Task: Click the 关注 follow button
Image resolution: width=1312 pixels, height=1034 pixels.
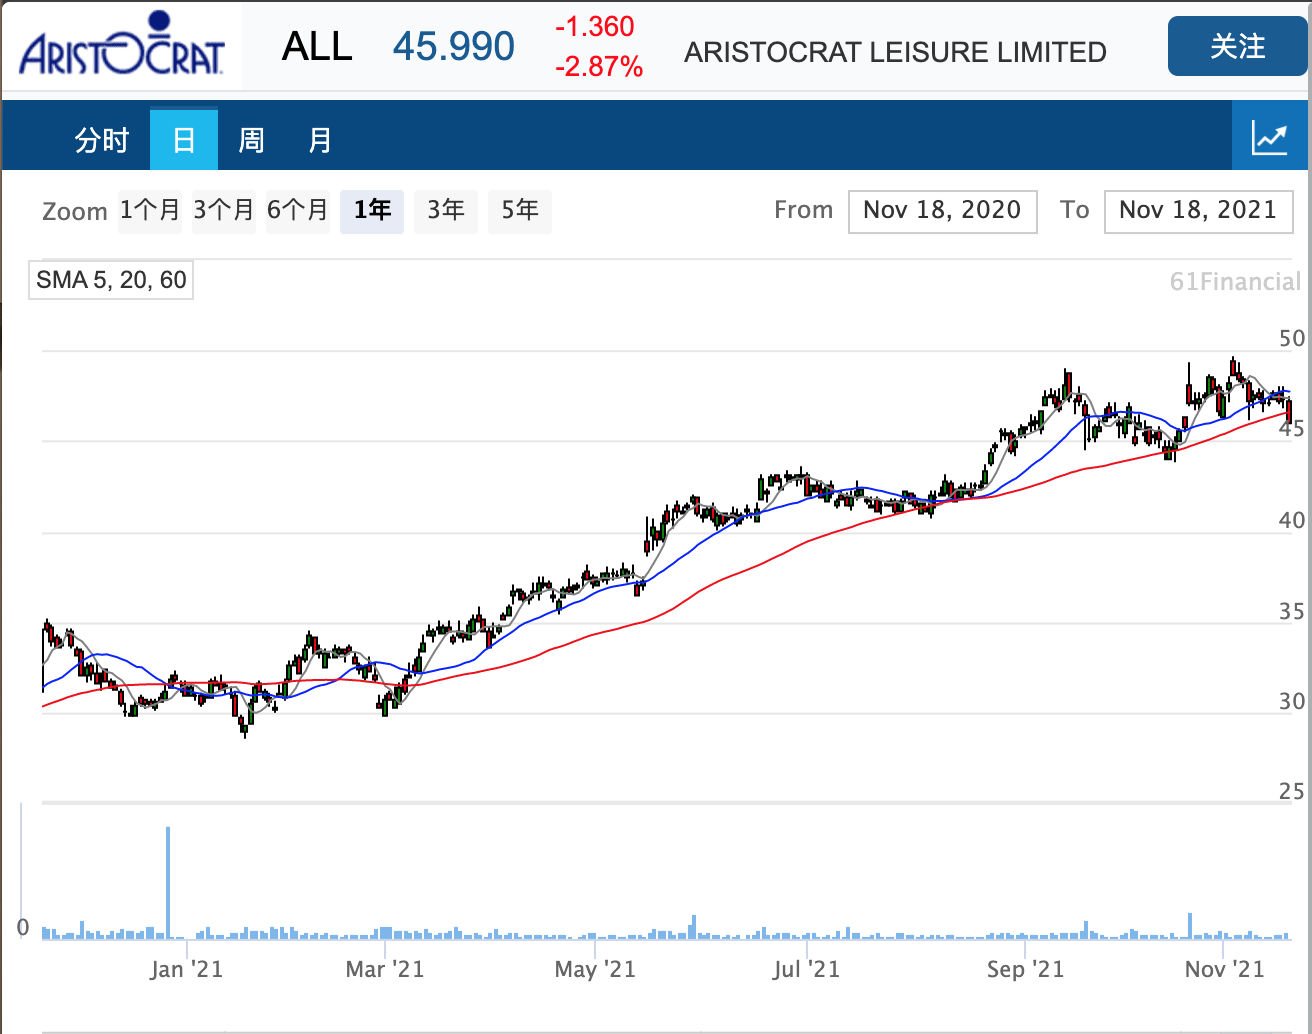Action: (x=1238, y=46)
